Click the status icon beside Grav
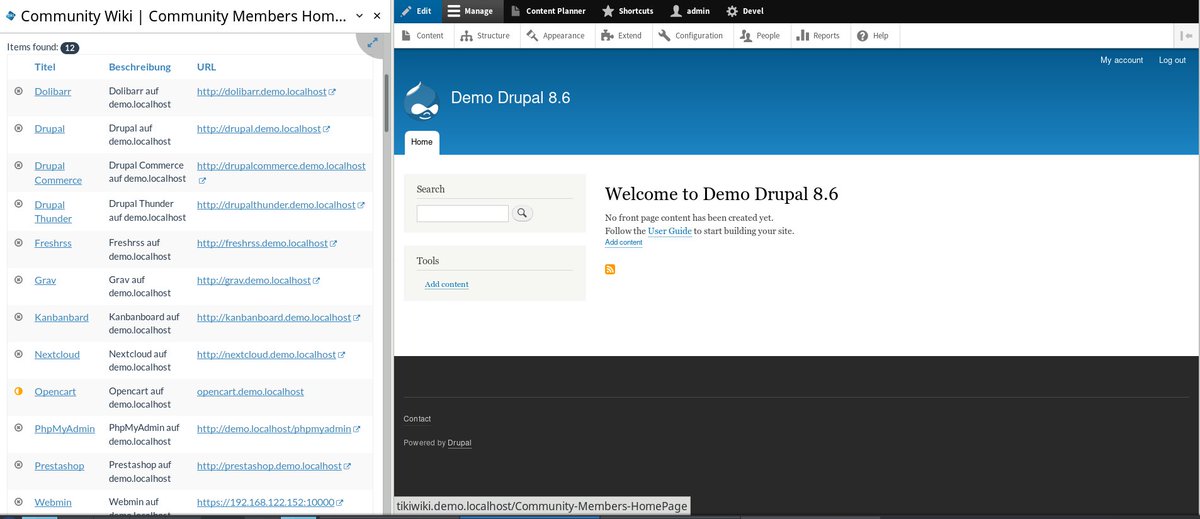This screenshot has height=519, width=1200. click(x=18, y=280)
